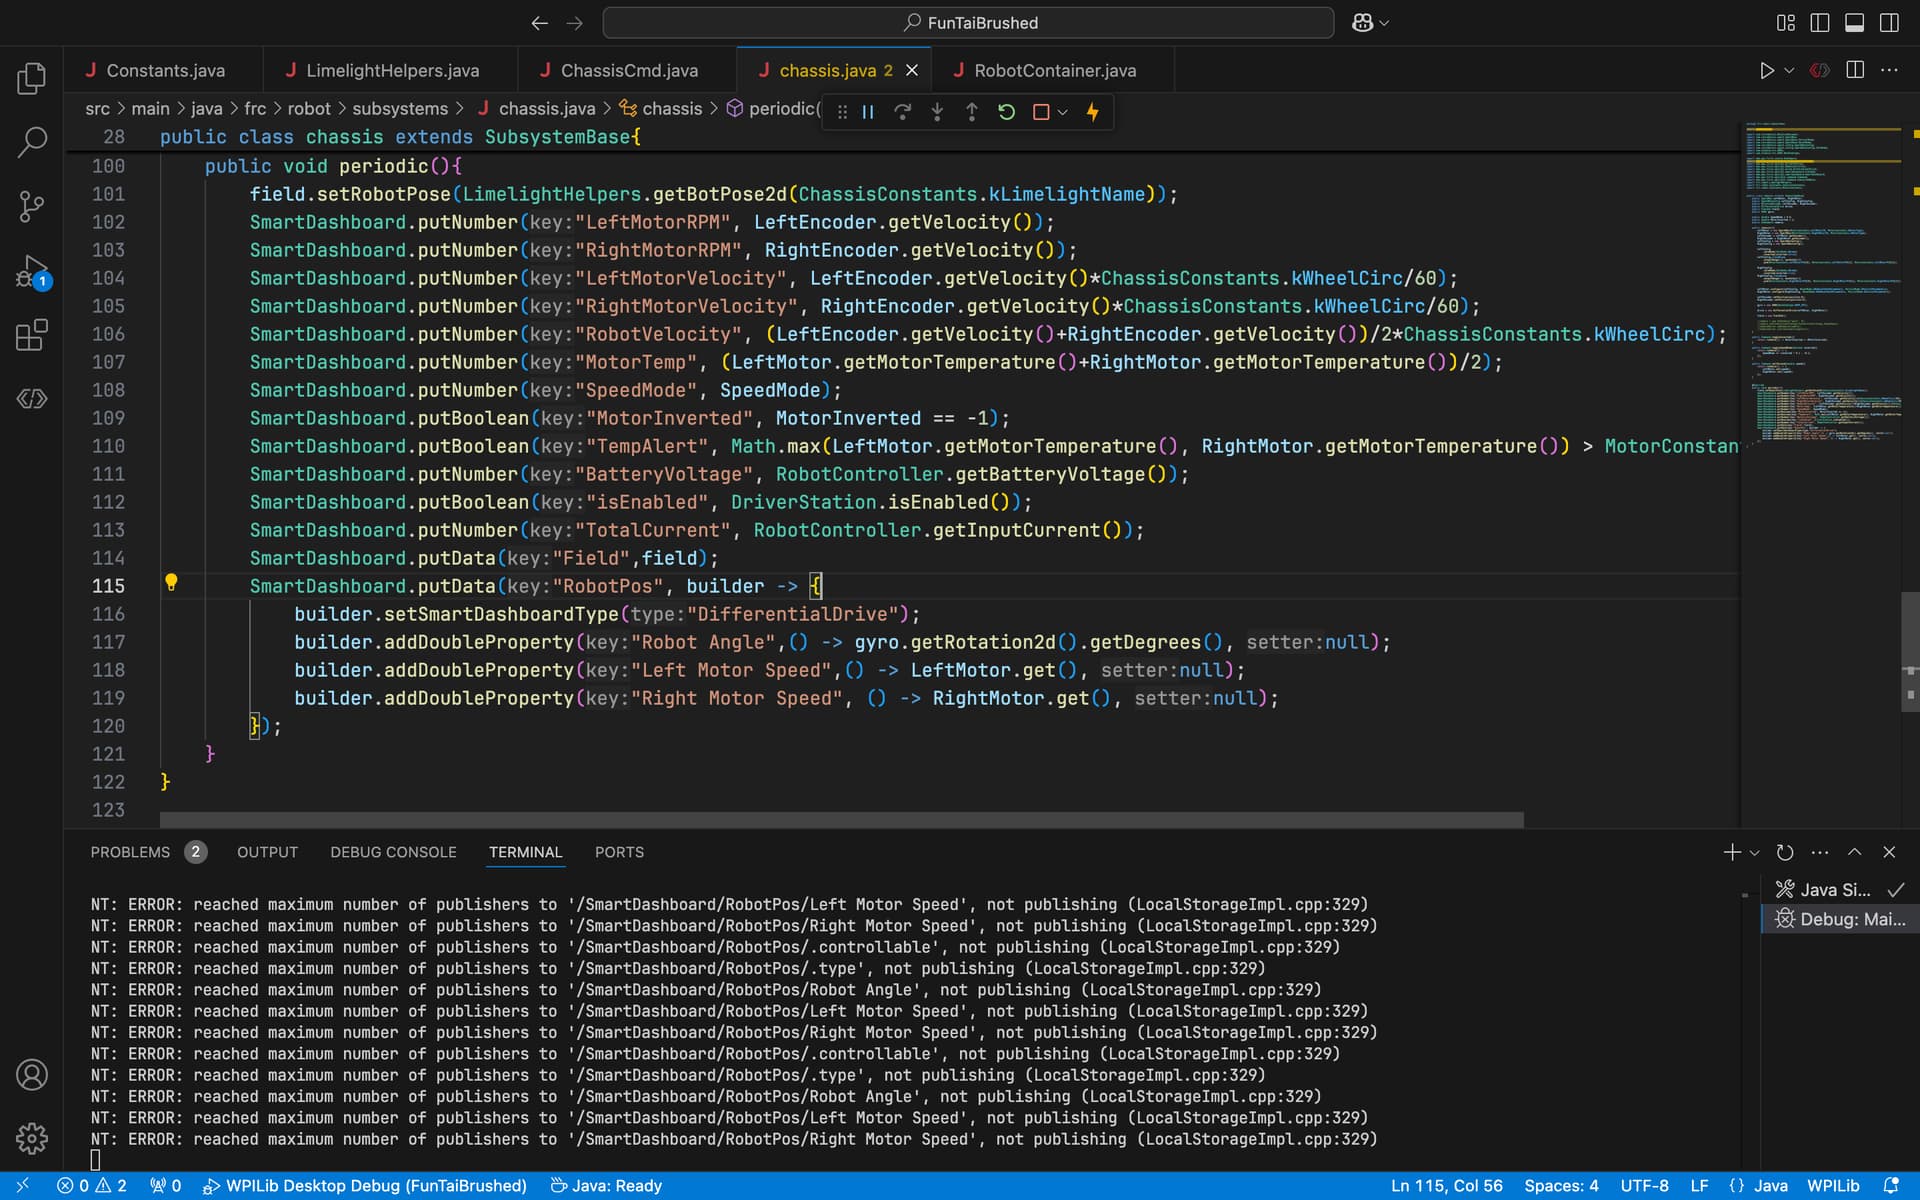This screenshot has width=1920, height=1200.
Task: Open Run and Debug view
Action: pos(32,271)
